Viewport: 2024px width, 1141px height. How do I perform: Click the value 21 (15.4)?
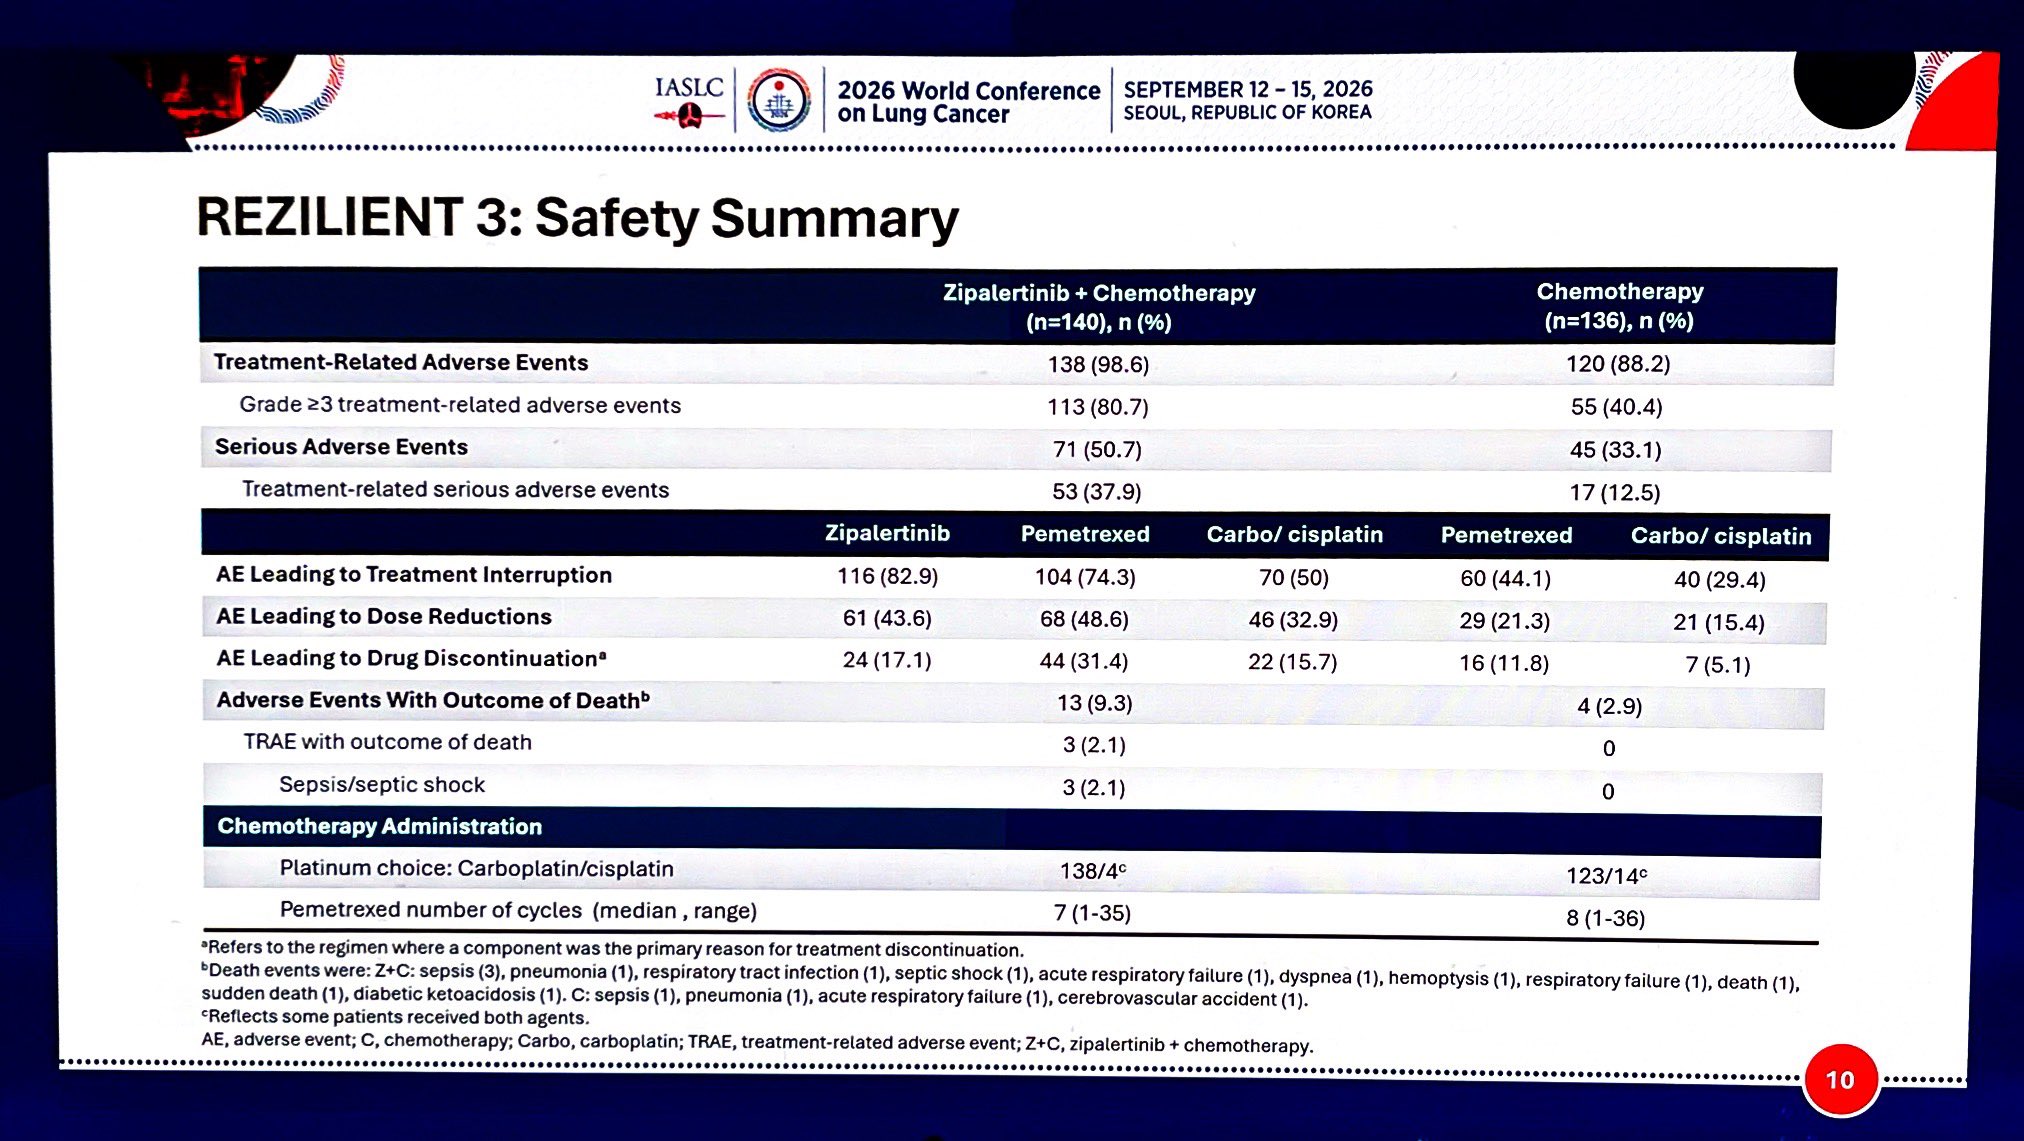1719,623
